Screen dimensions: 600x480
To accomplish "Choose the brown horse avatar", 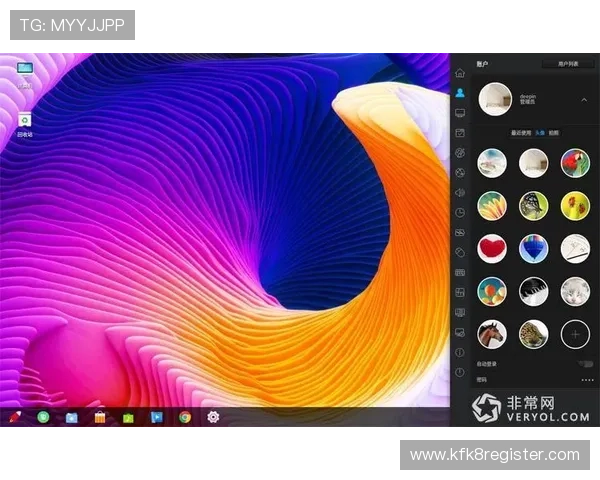I will pyautogui.click(x=492, y=334).
